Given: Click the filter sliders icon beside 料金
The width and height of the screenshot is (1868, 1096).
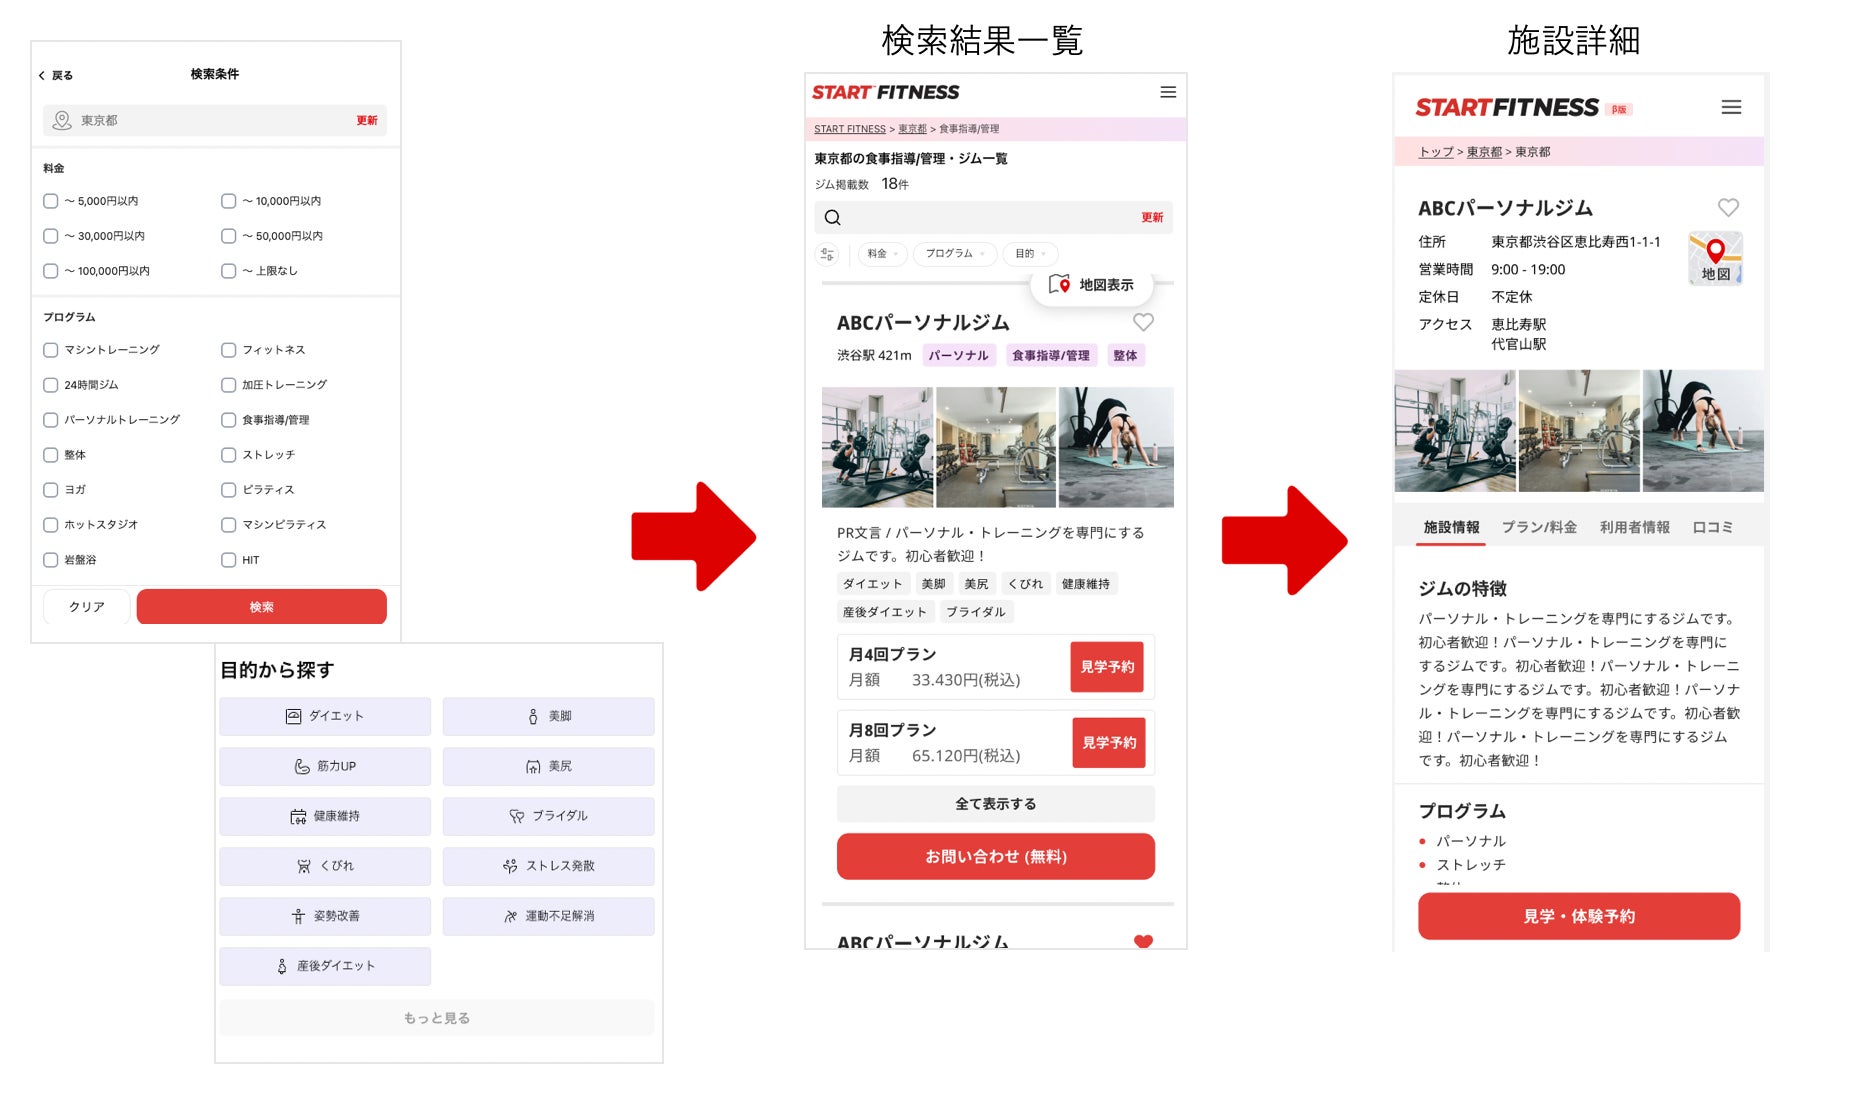Looking at the screenshot, I should (827, 254).
